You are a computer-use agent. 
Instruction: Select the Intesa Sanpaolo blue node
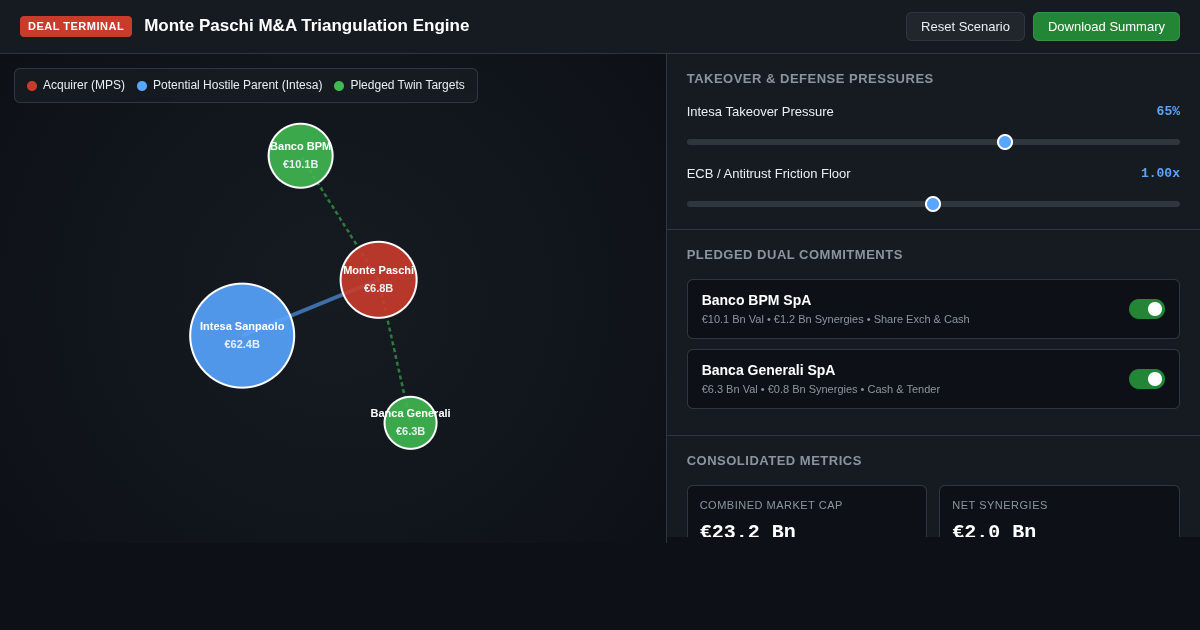pos(242,336)
